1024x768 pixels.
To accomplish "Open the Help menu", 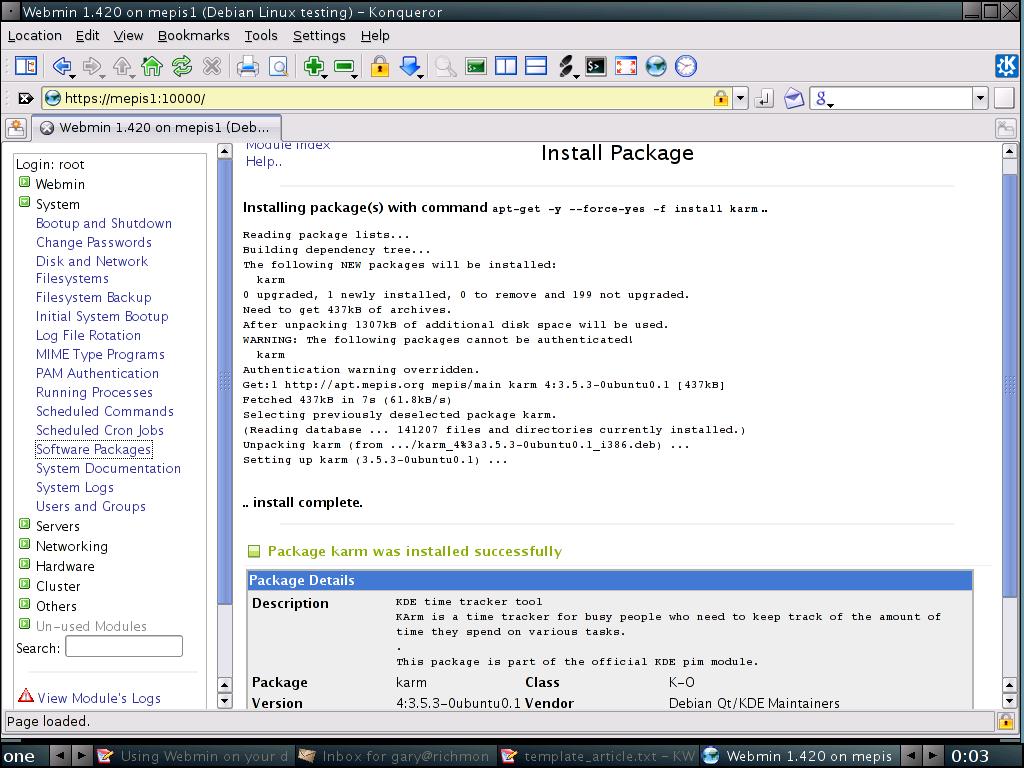I will [375, 35].
